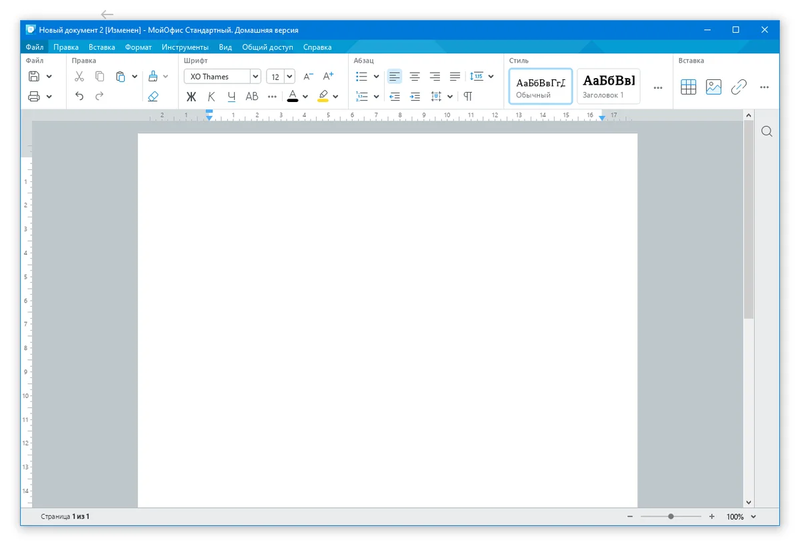800x546 pixels.
Task: Click the Print icon
Action: (34, 96)
